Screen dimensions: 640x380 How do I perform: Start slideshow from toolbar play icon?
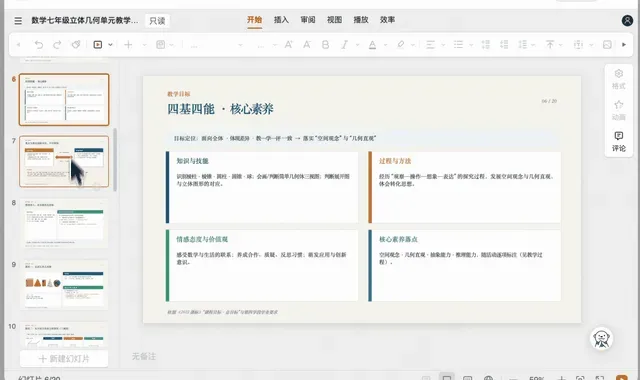click(x=98, y=44)
